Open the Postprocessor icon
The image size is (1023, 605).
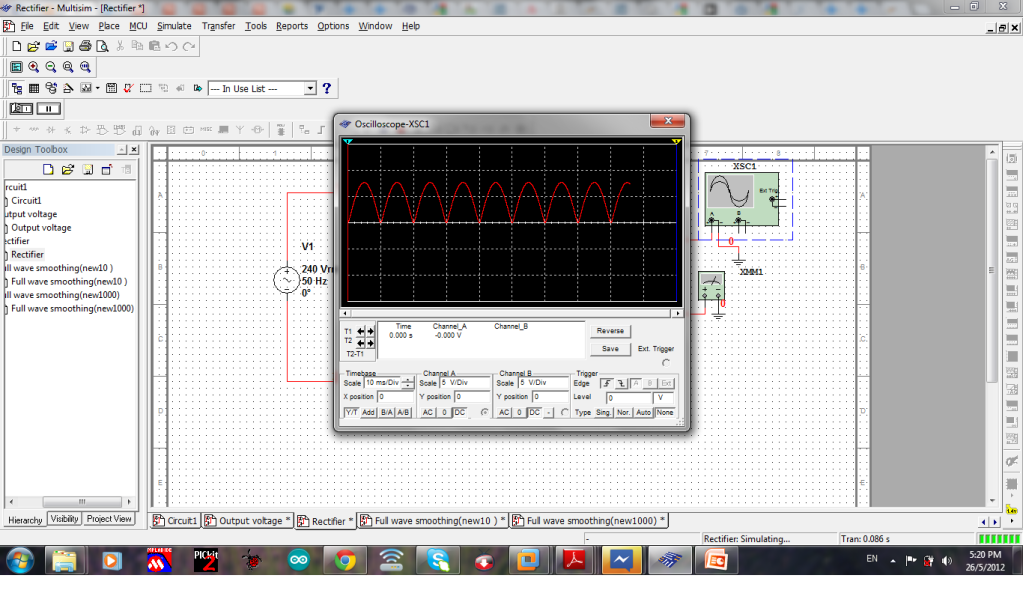112,88
